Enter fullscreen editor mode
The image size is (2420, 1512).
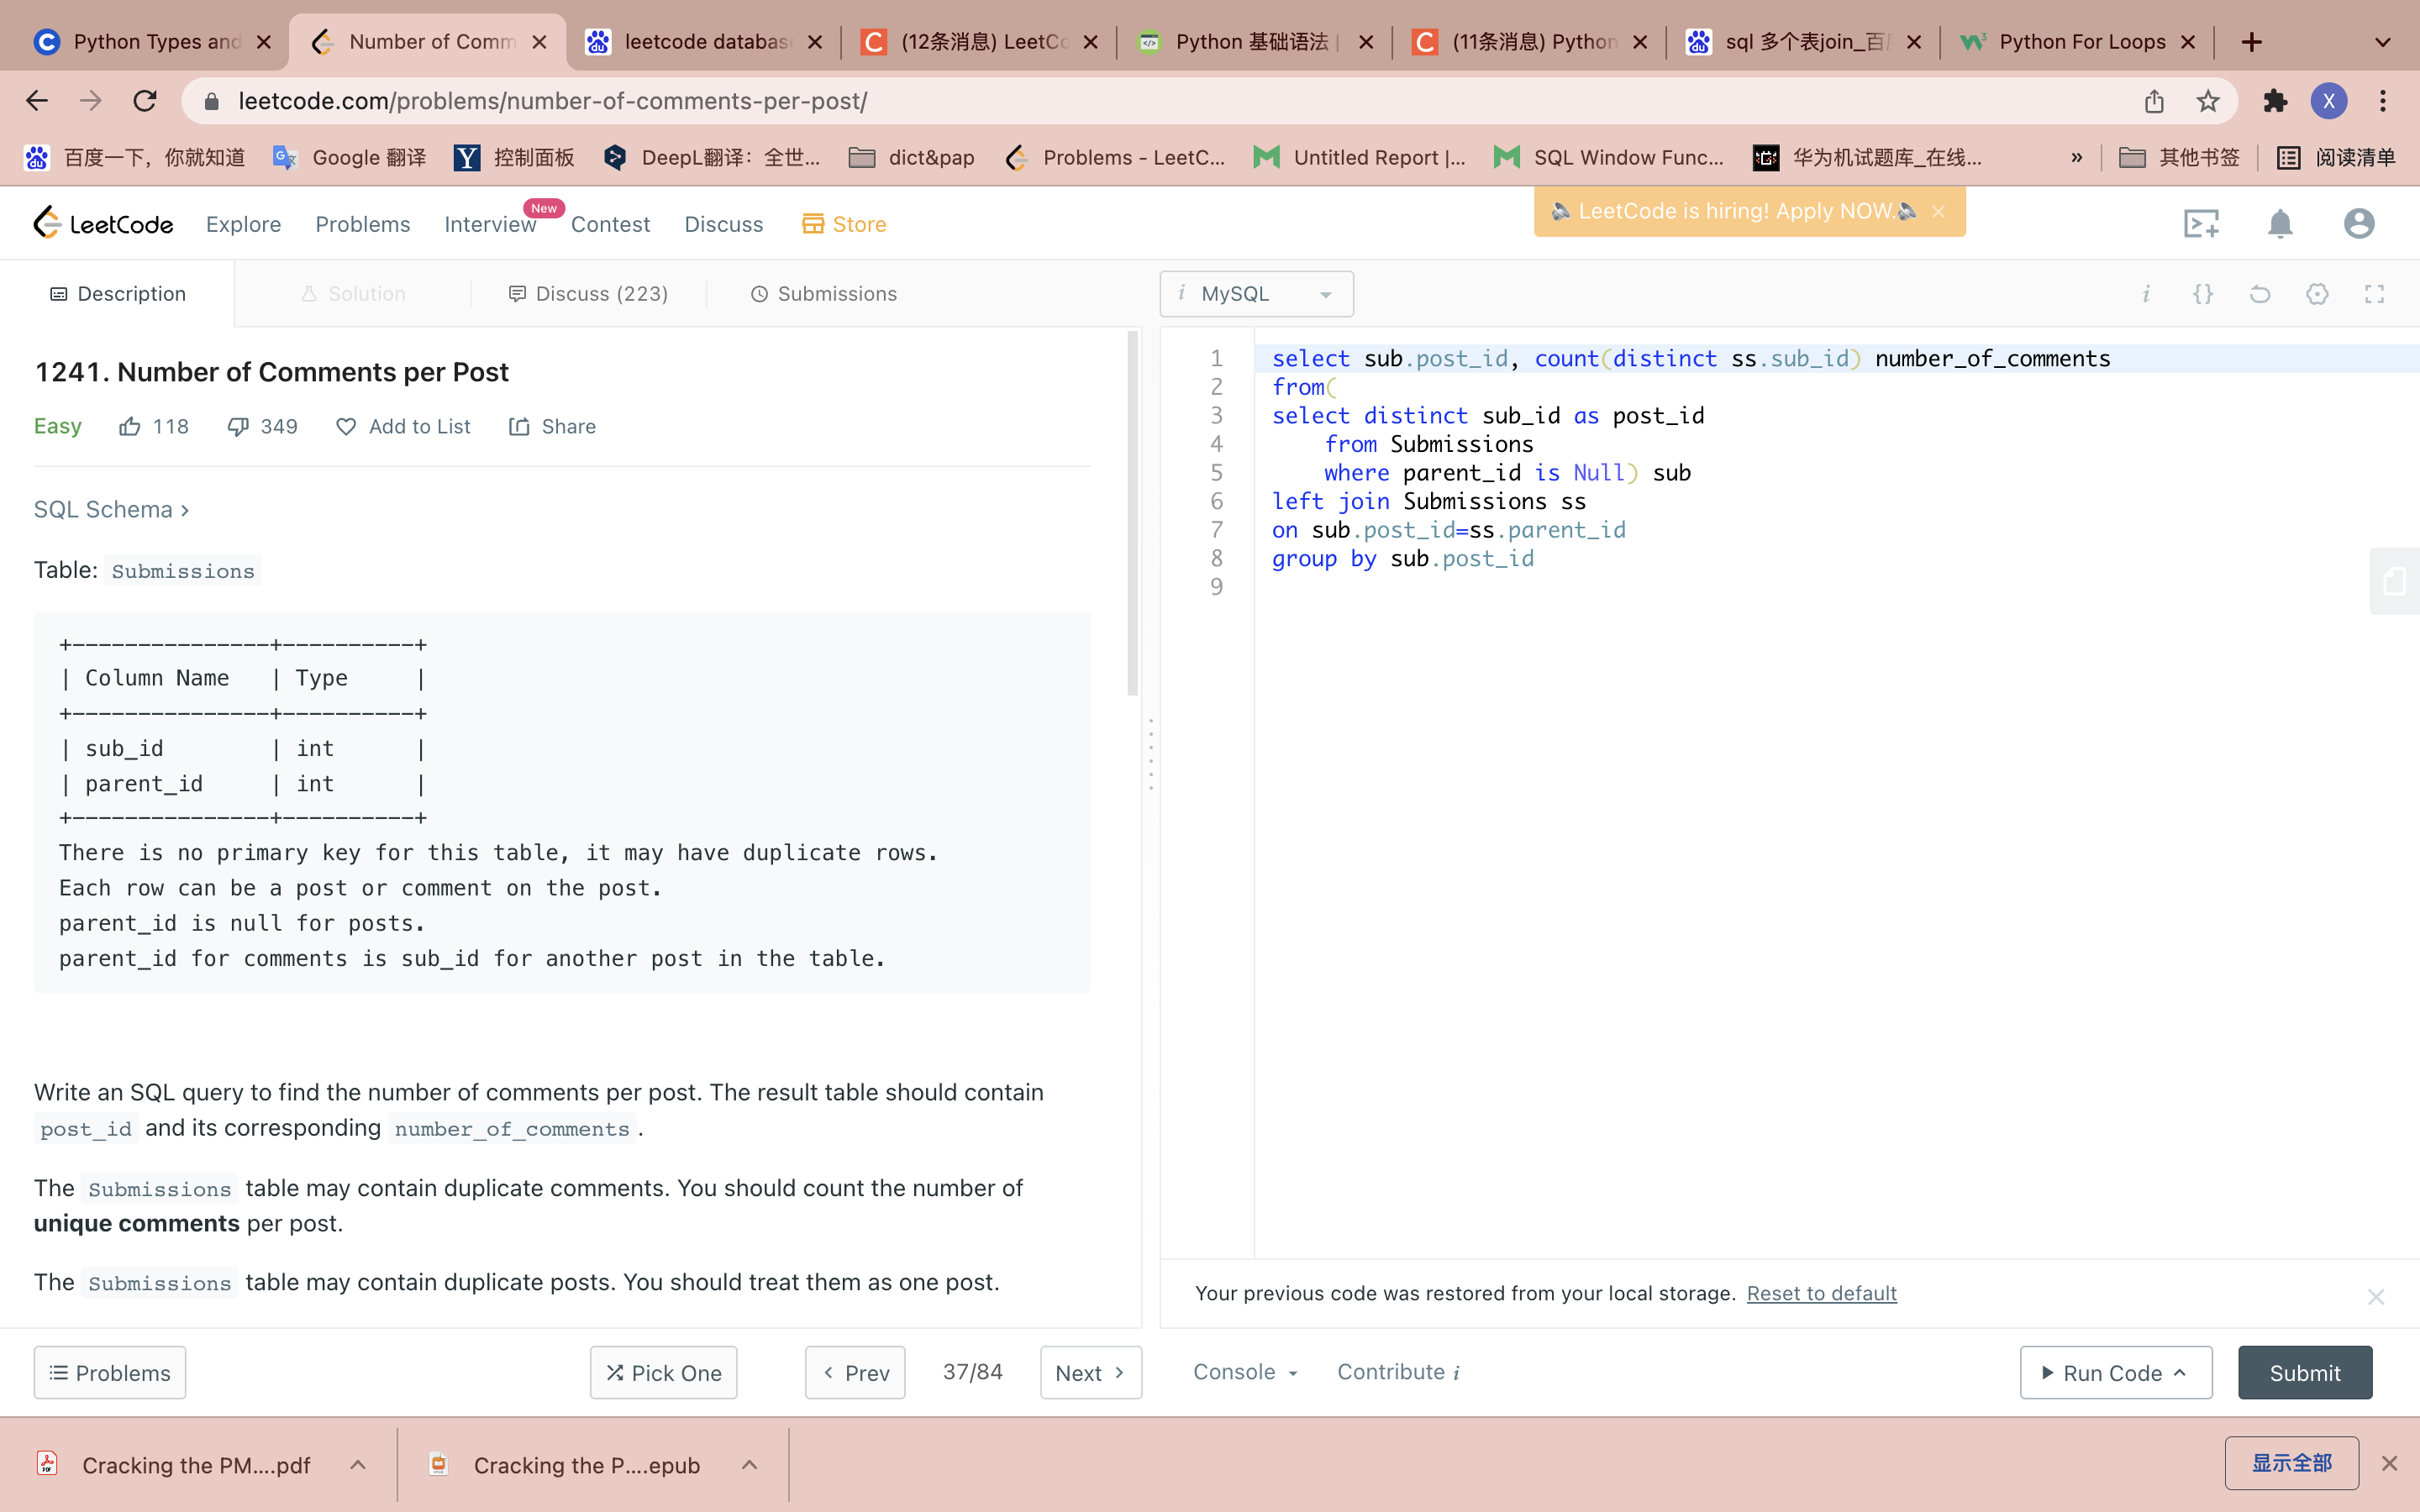coord(2374,294)
